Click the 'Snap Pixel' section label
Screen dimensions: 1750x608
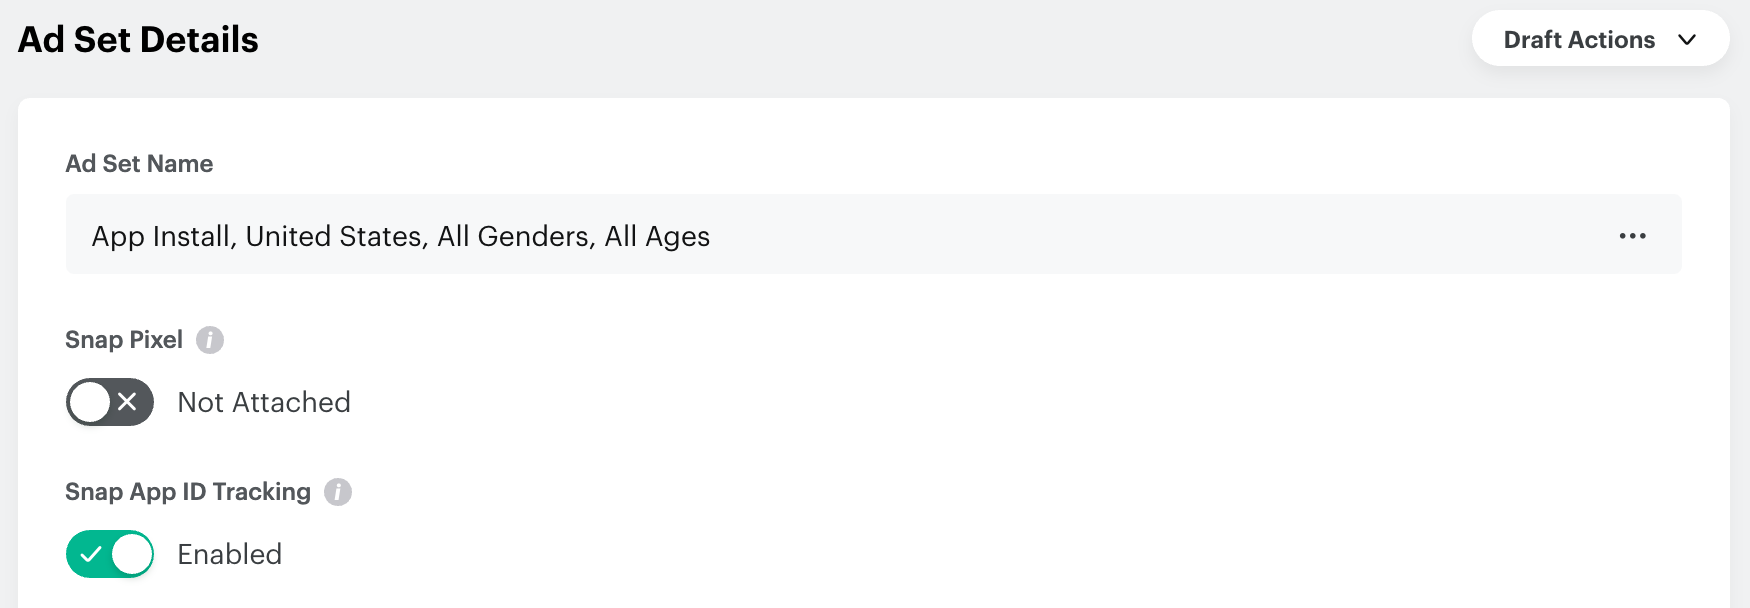(x=124, y=340)
